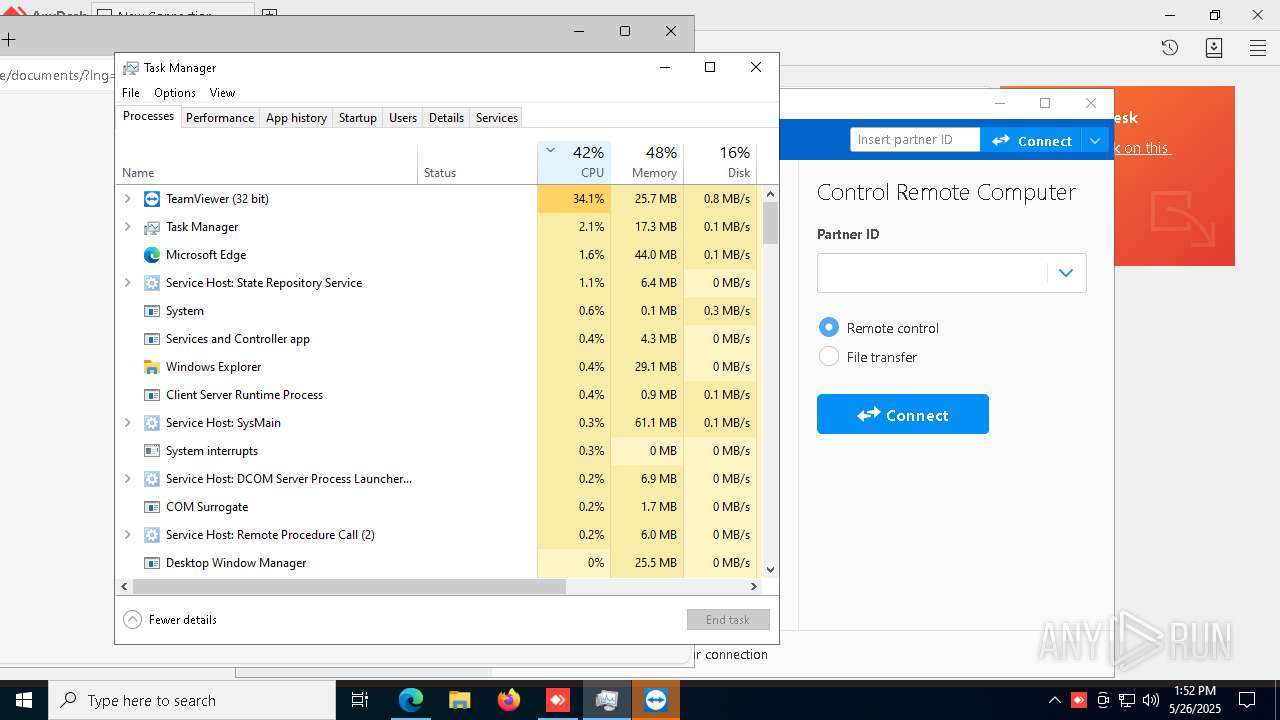Sort processes by the Name column
1280x720 pixels.
(267, 162)
